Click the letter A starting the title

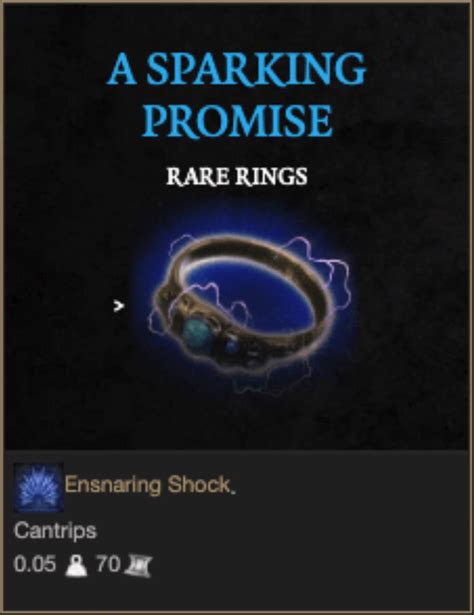click(122, 69)
